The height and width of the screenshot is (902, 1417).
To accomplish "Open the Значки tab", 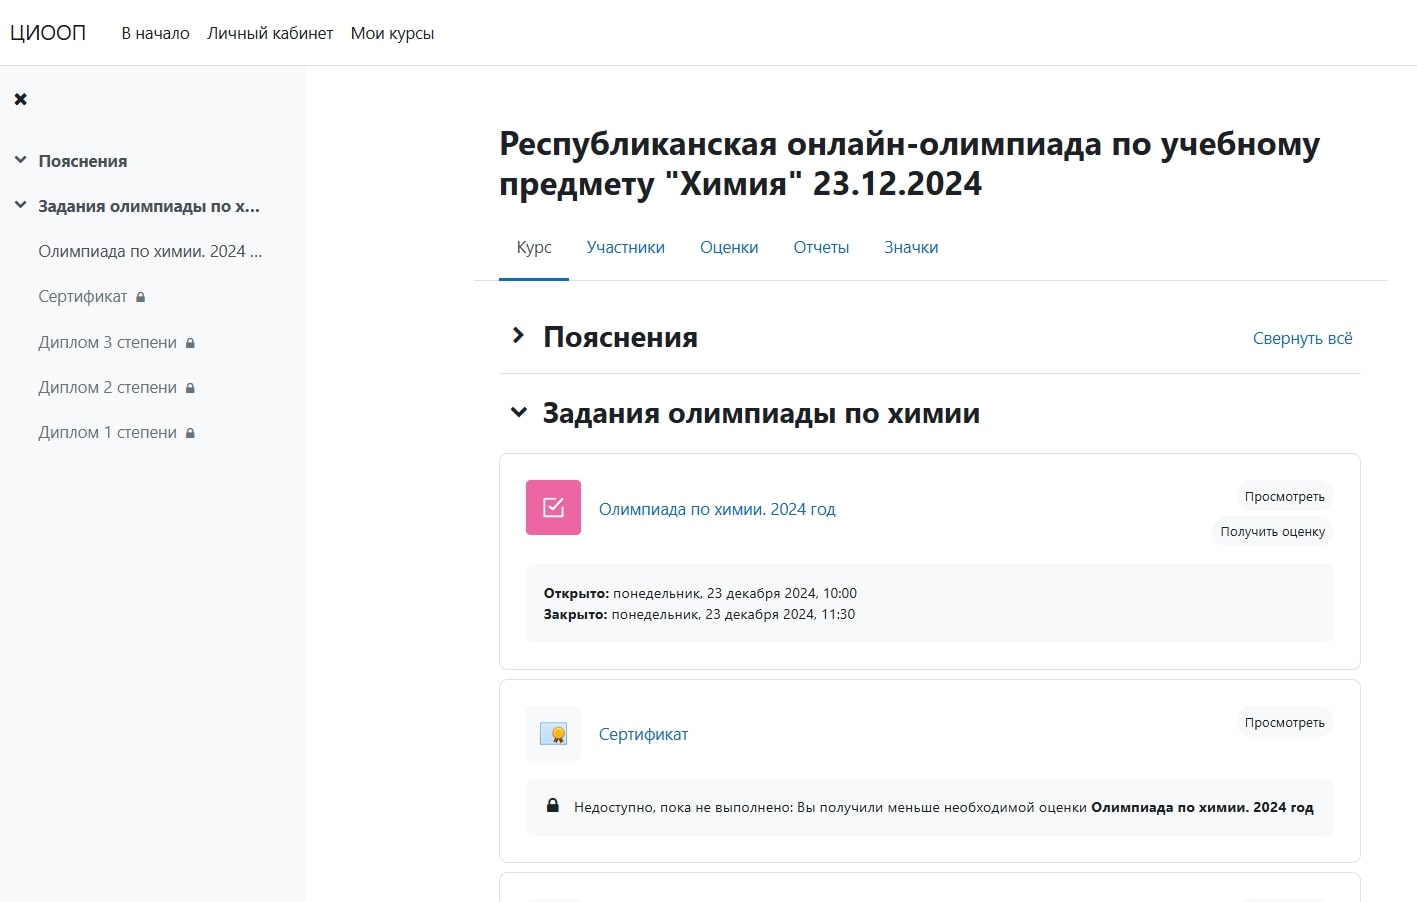I will click(911, 247).
